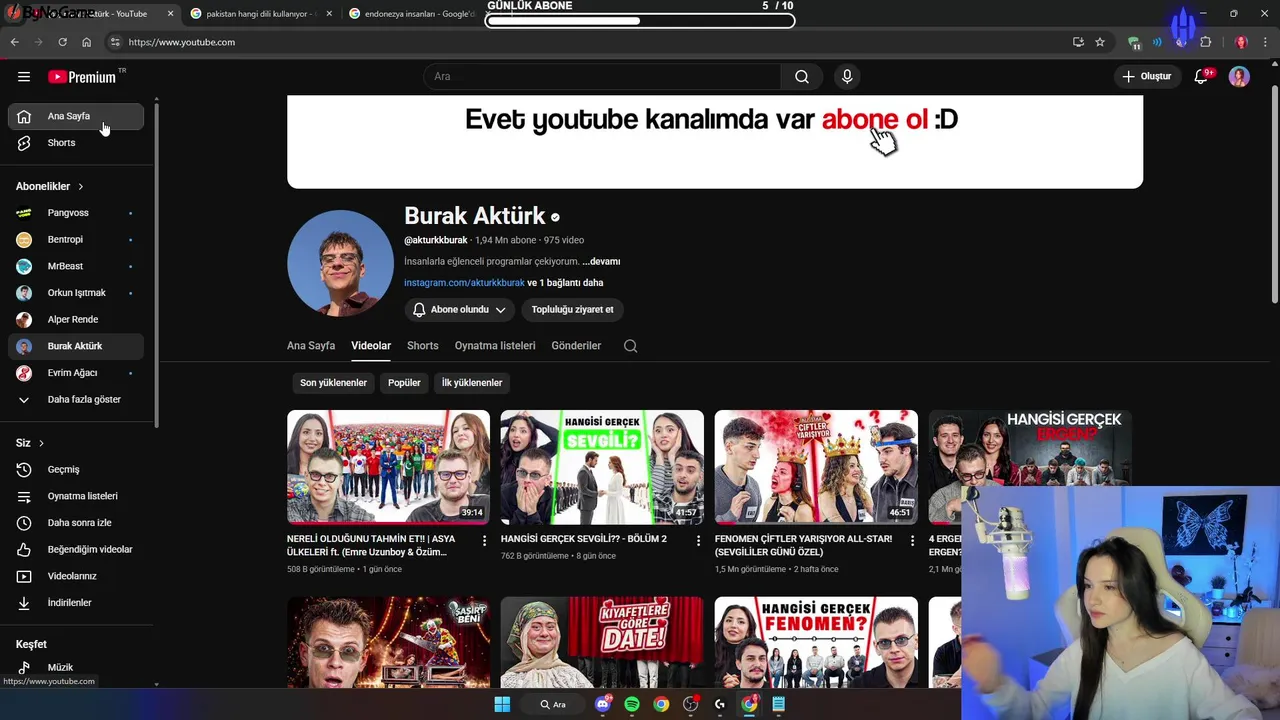The image size is (1280, 720).
Task: Open the Gönderiler tab
Action: 576,346
